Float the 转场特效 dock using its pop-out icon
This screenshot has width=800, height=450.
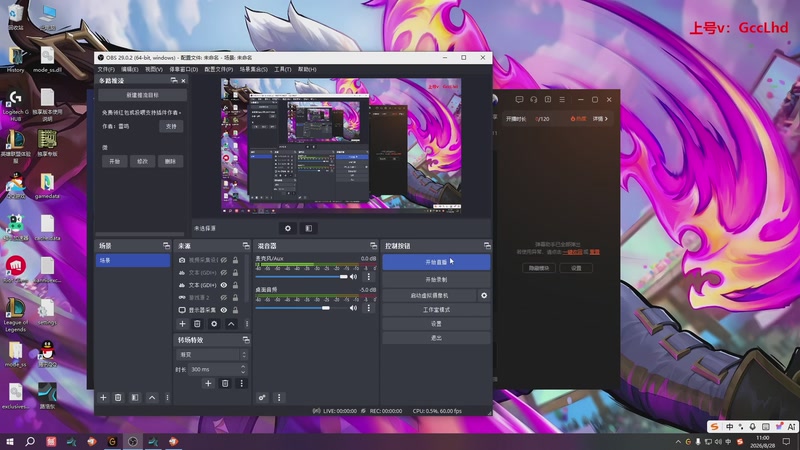point(246,340)
